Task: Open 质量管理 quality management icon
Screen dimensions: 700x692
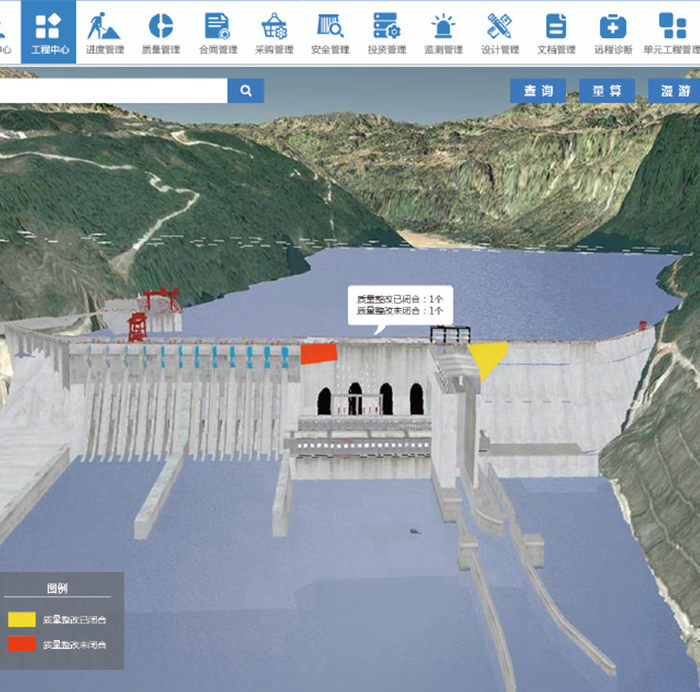Action: click(x=160, y=32)
